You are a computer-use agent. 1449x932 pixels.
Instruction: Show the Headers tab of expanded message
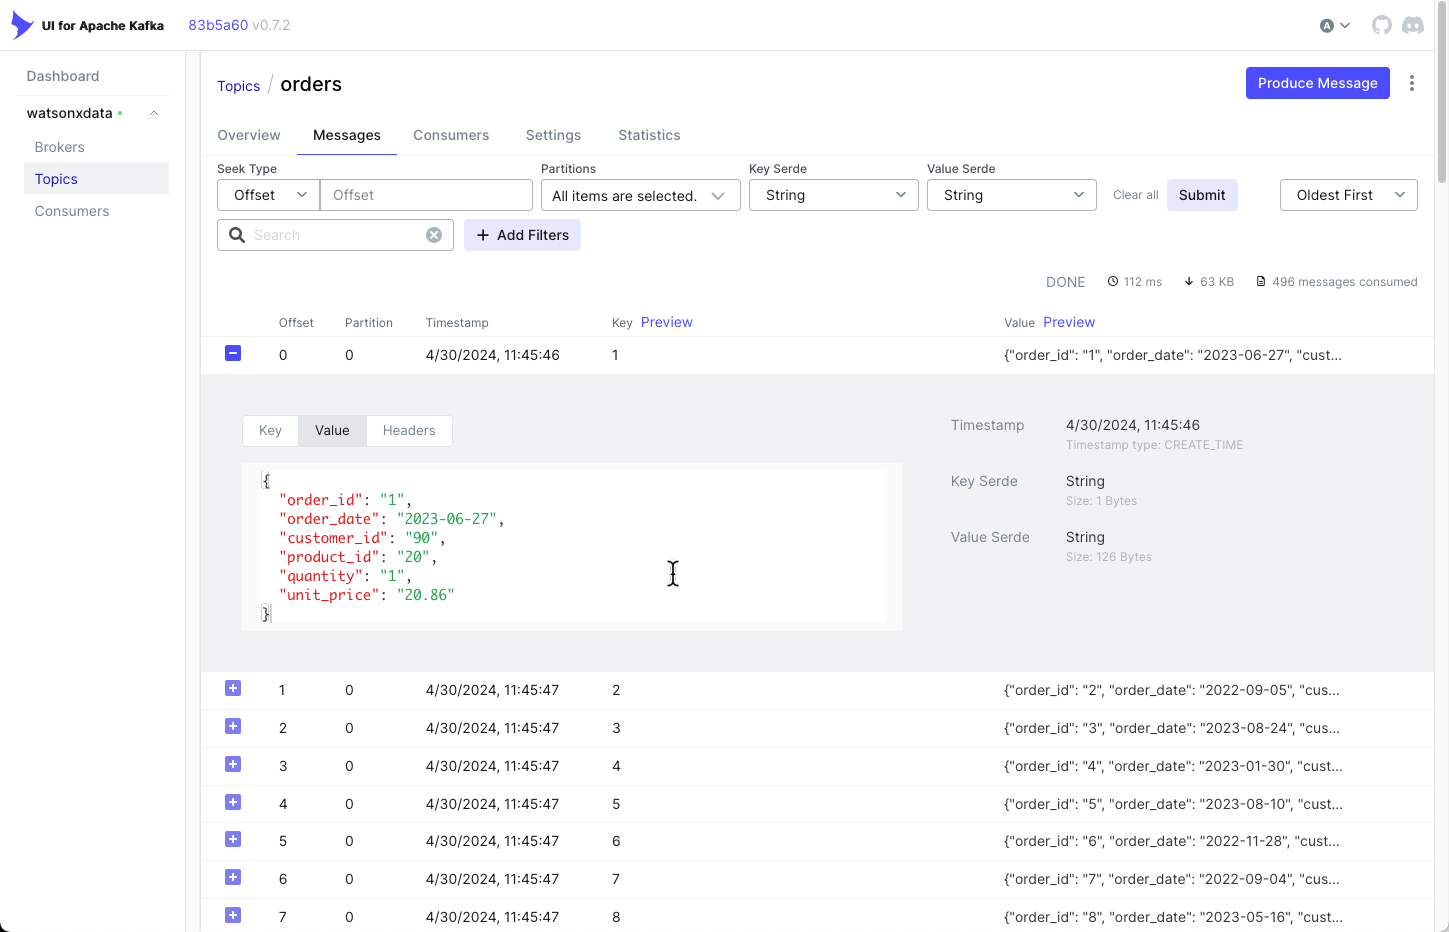[409, 430]
